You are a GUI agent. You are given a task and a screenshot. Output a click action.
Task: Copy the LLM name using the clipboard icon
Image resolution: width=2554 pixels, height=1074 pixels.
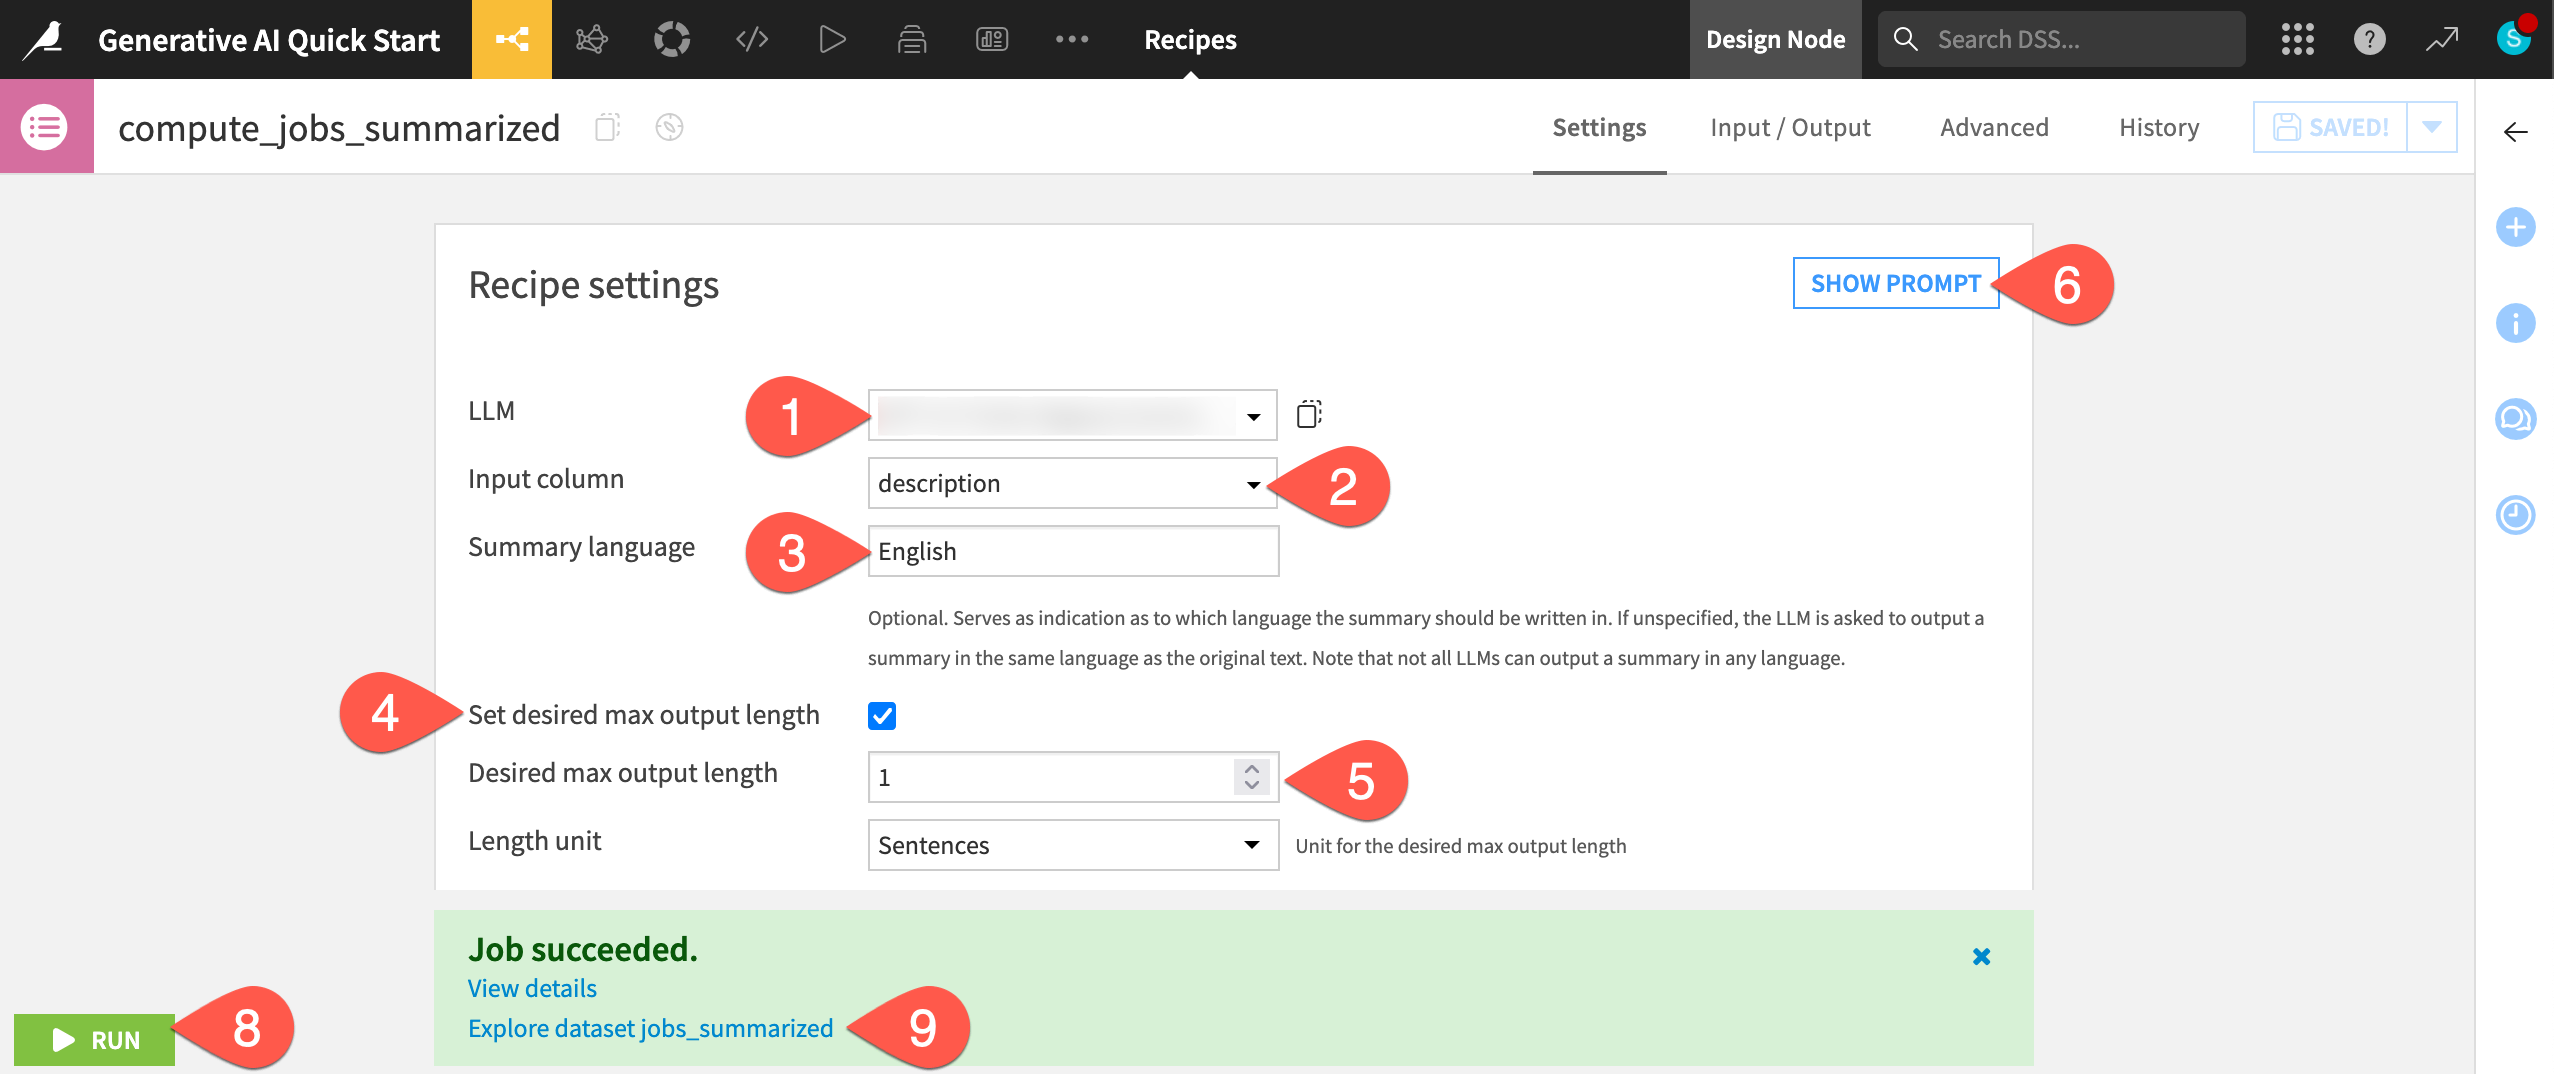click(x=1310, y=413)
